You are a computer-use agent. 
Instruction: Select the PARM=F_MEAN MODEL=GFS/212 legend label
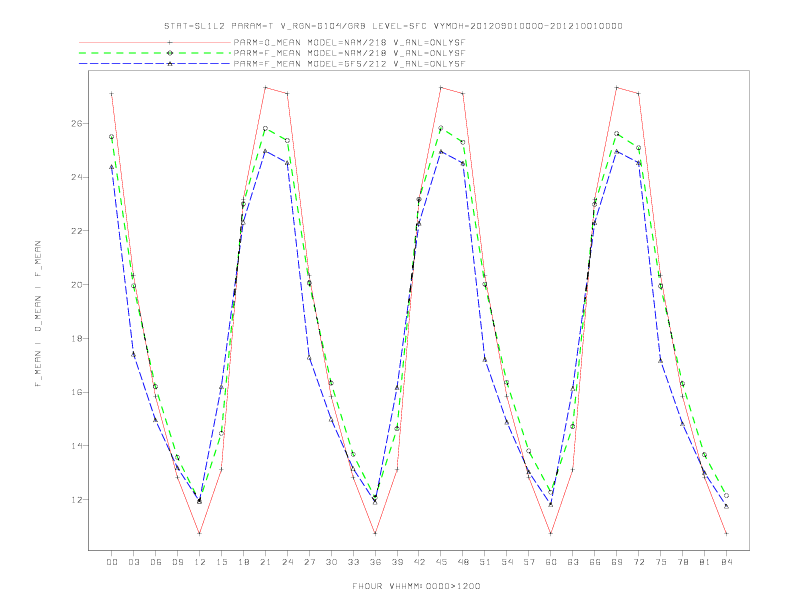pos(349,64)
